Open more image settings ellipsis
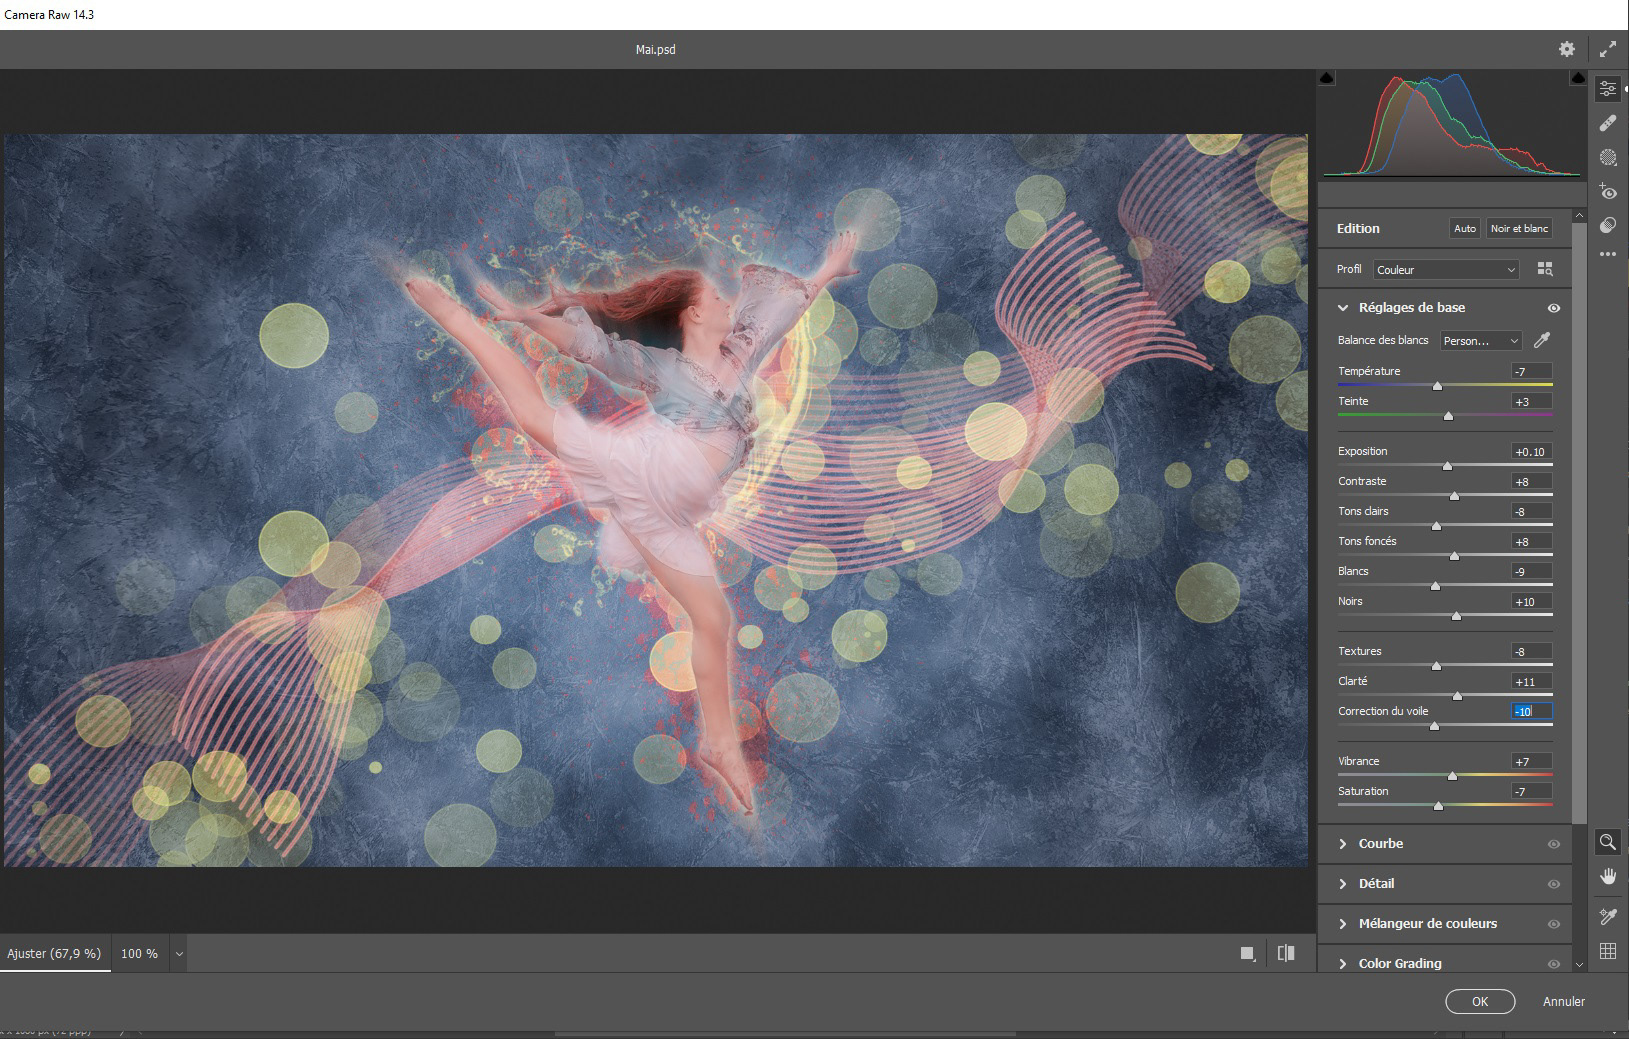 tap(1608, 254)
